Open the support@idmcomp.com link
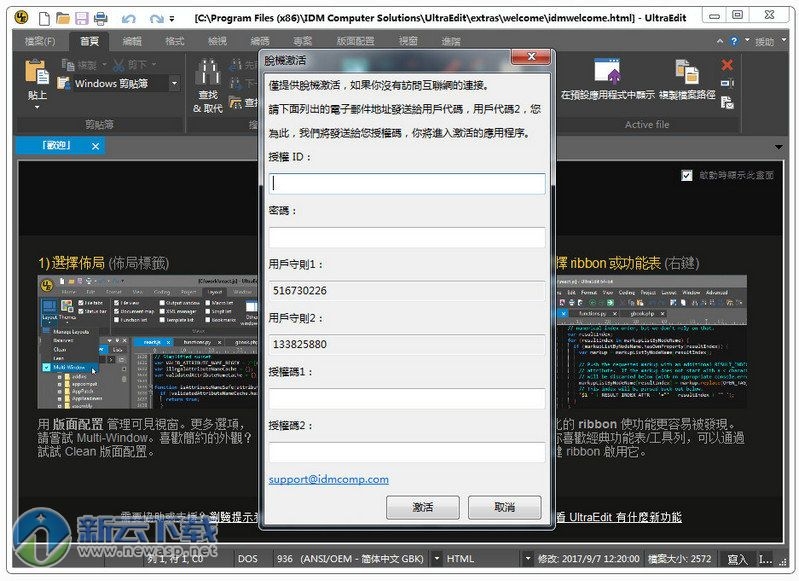The width and height of the screenshot is (799, 581). click(x=328, y=479)
